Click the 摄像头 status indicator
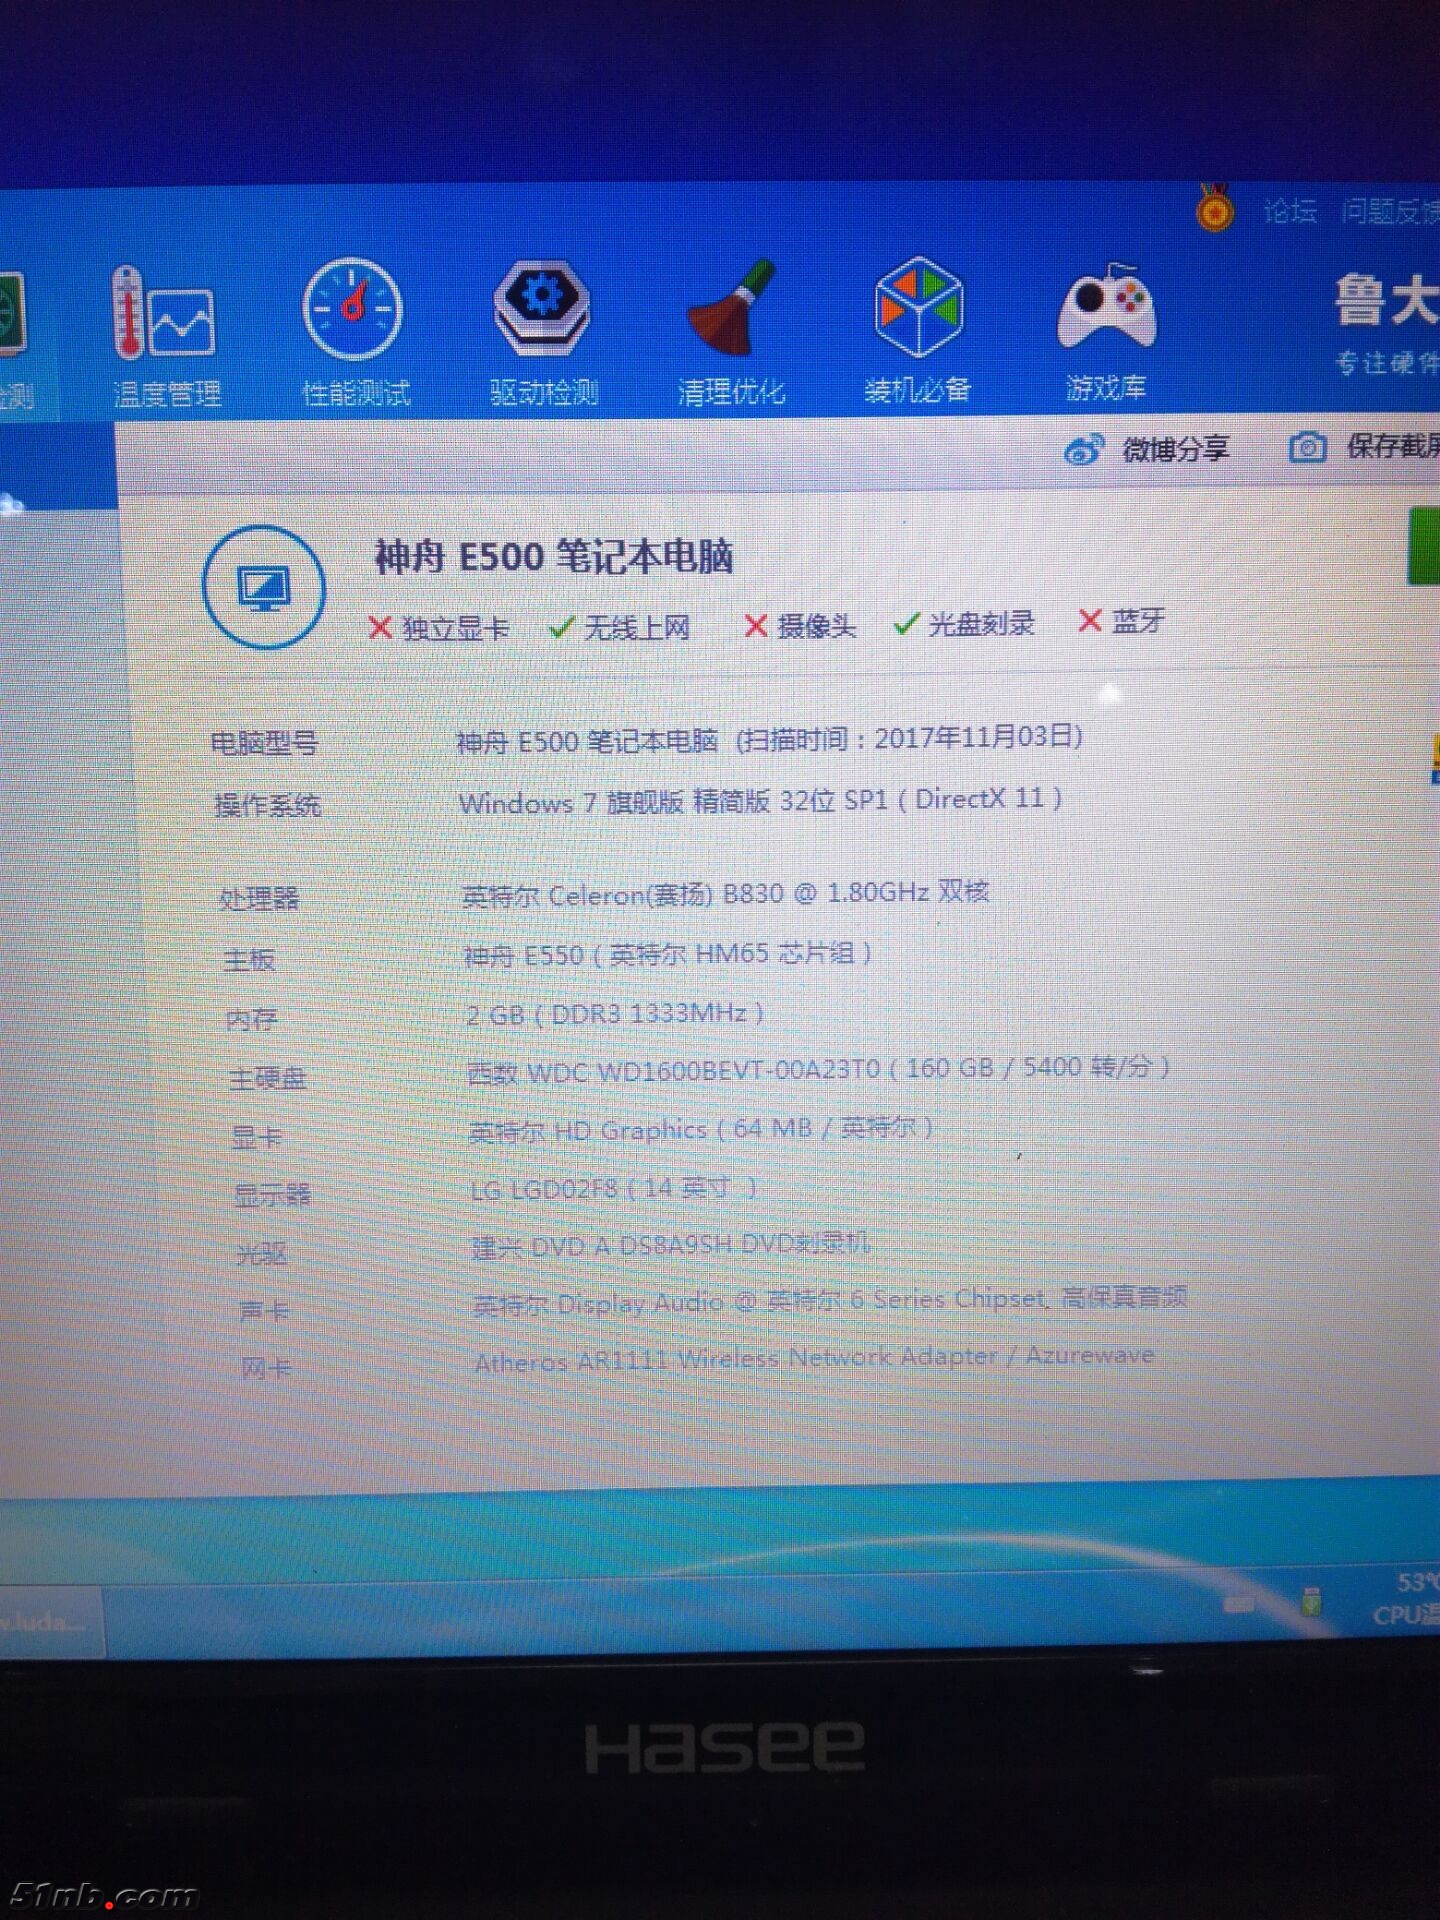 pos(800,626)
